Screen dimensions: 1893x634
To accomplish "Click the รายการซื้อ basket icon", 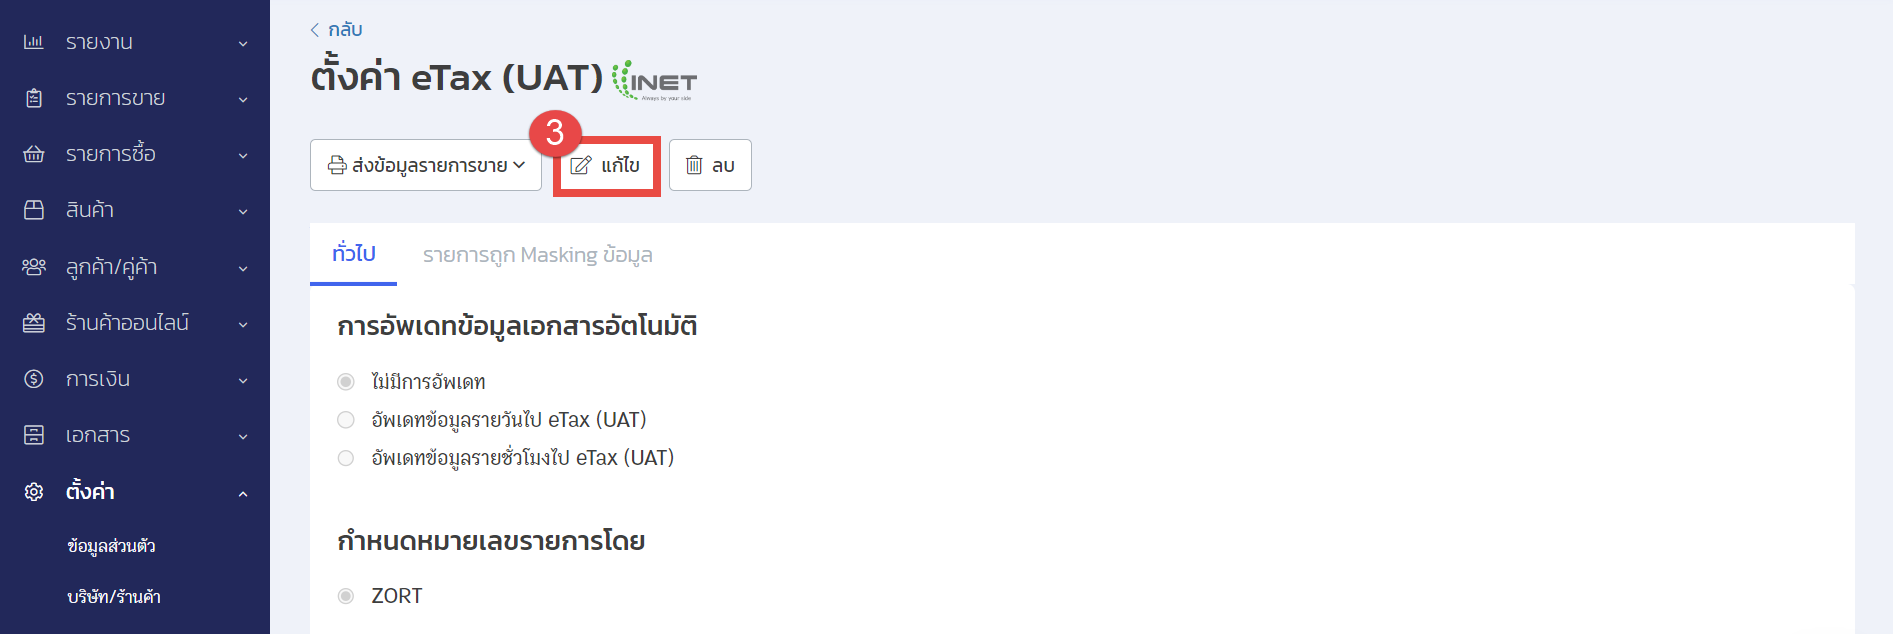I will pyautogui.click(x=34, y=154).
